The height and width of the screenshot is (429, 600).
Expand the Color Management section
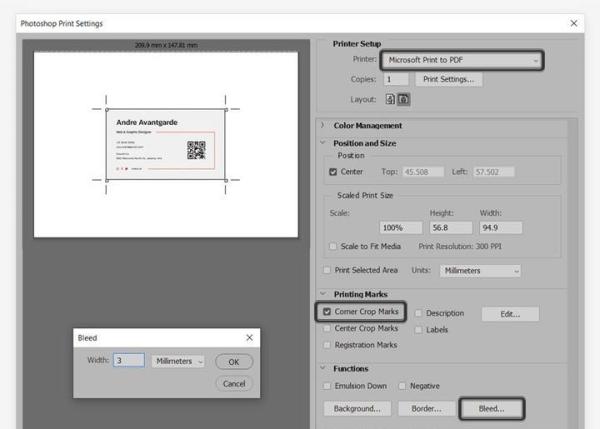[323, 125]
